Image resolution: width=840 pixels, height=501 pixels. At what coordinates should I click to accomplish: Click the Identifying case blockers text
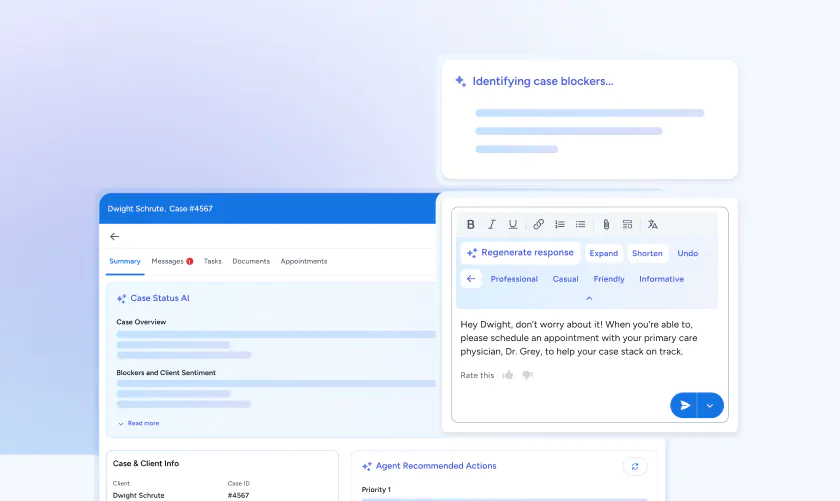[543, 81]
